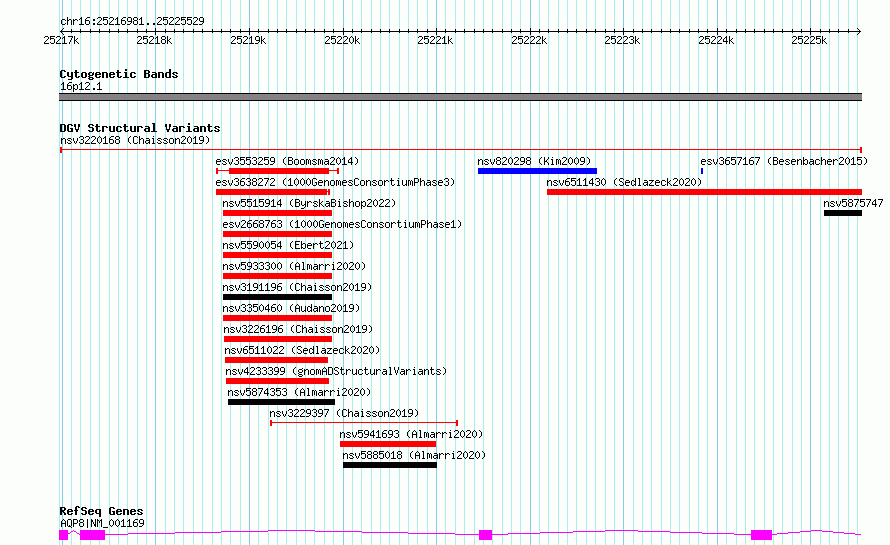Image resolution: width=890 pixels, height=545 pixels.
Task: Click the AQP8|NM_001169 gene label
Action: 102,523
